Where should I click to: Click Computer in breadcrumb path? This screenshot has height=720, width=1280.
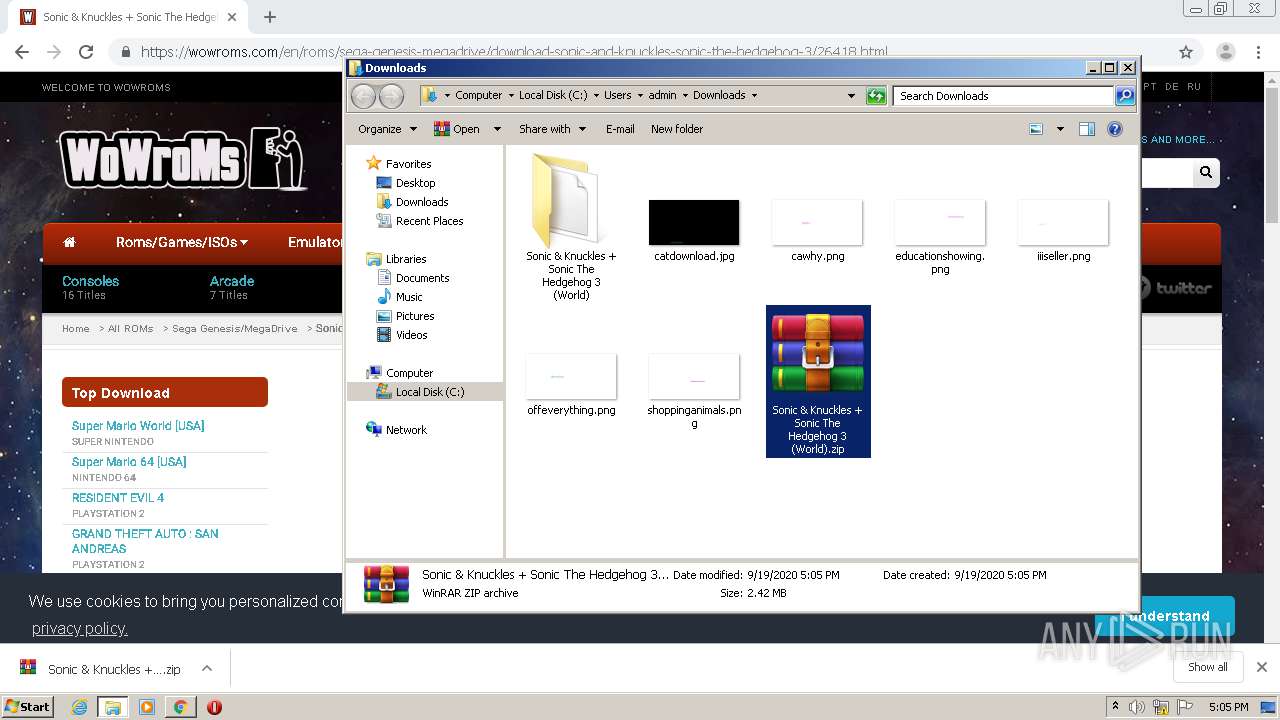click(x=479, y=96)
